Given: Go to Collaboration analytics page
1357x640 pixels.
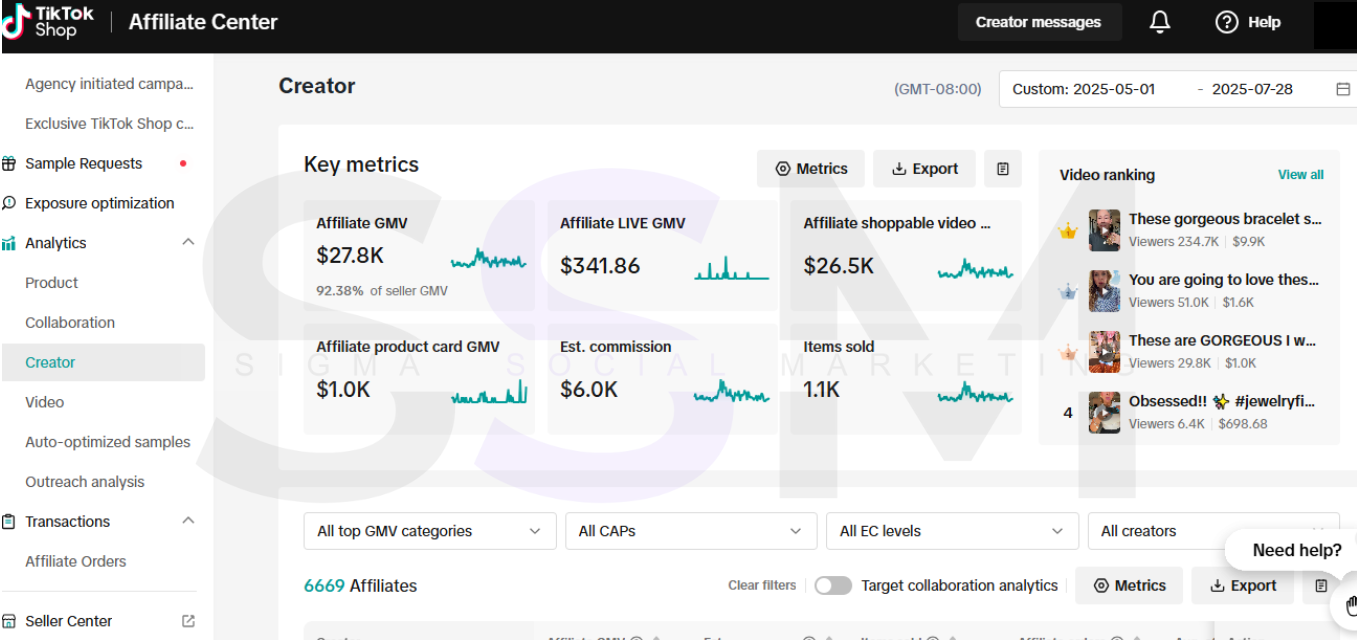Looking at the screenshot, I should (70, 323).
